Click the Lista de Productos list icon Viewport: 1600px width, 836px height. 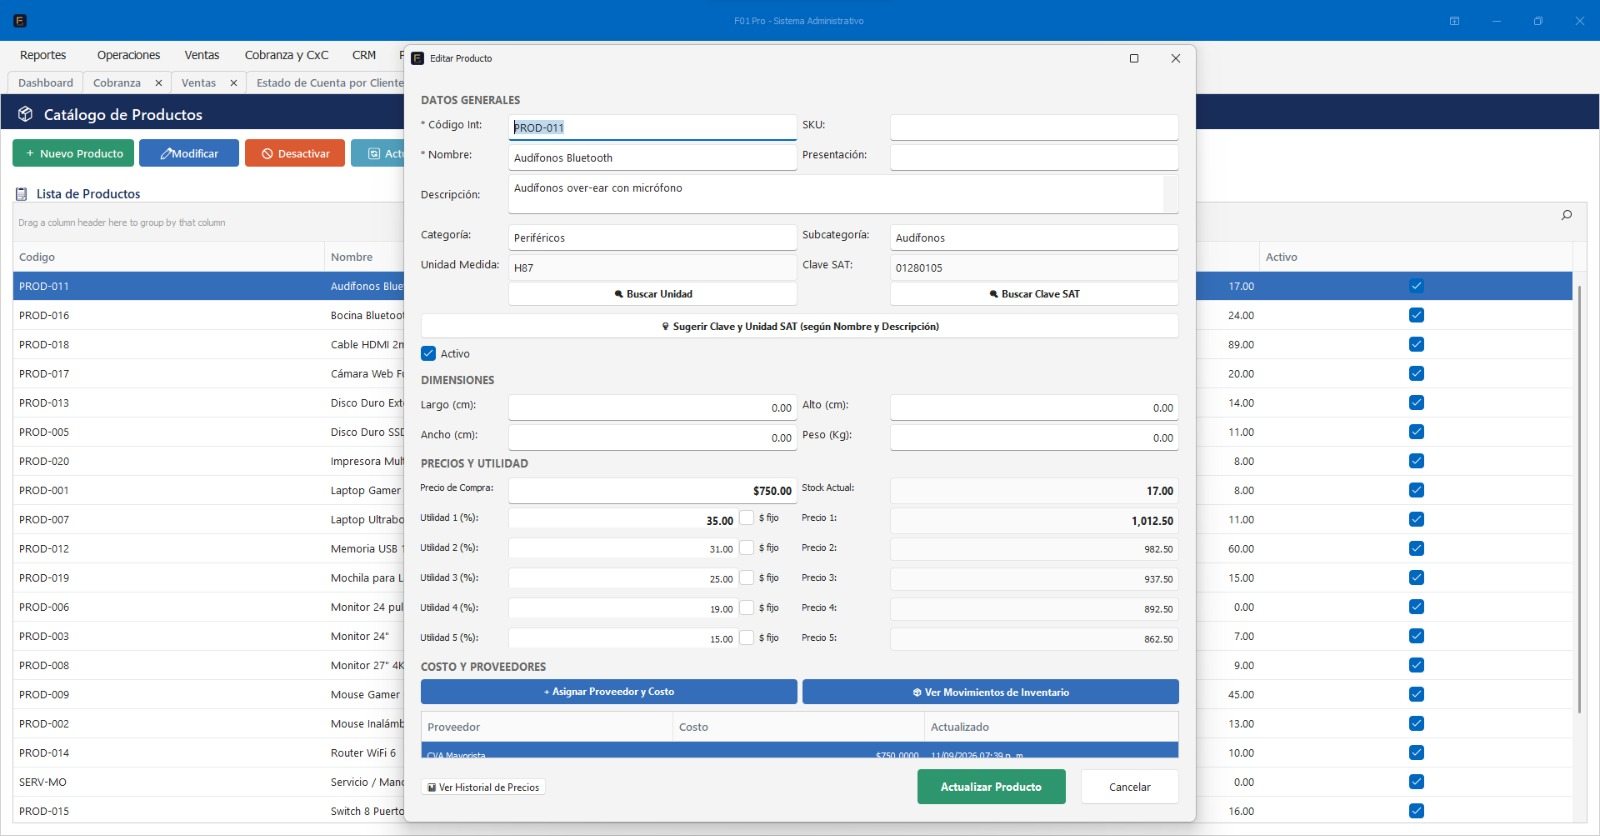(x=21, y=194)
